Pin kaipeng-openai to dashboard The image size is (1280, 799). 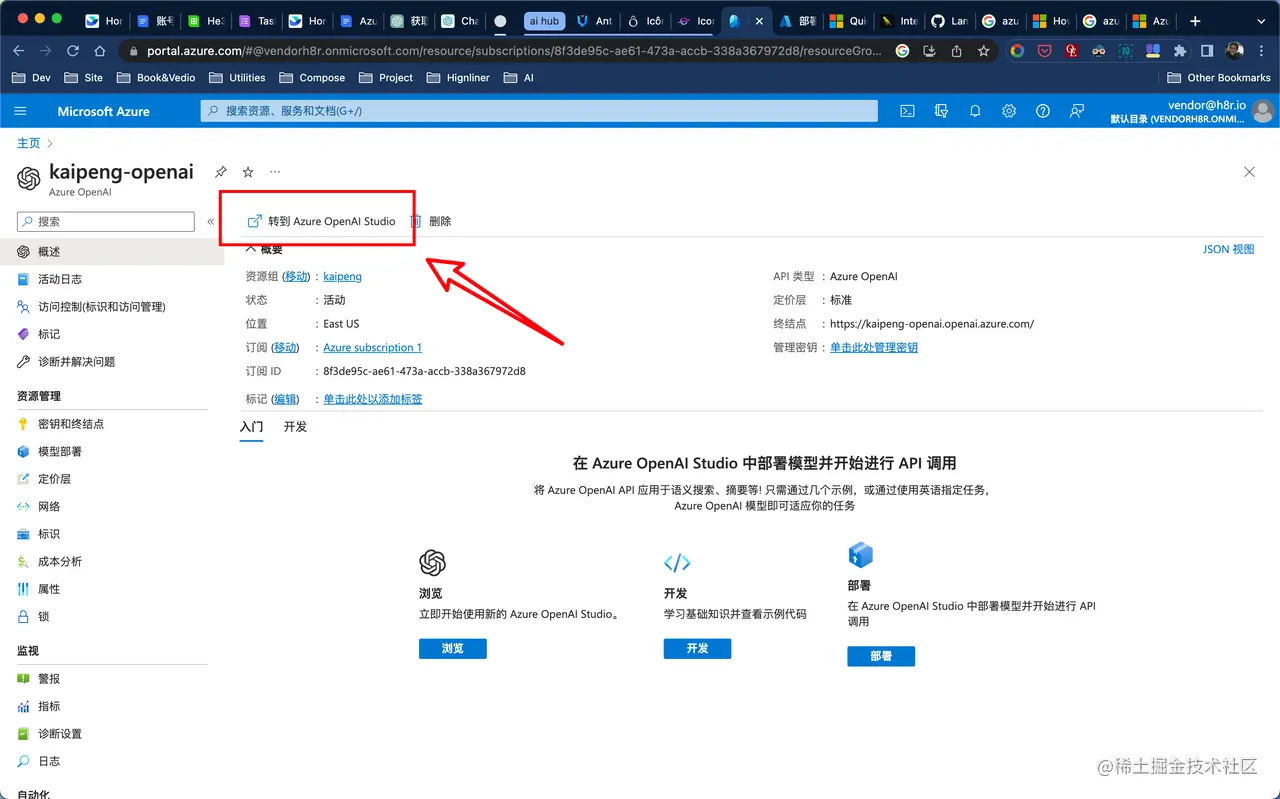click(x=221, y=172)
